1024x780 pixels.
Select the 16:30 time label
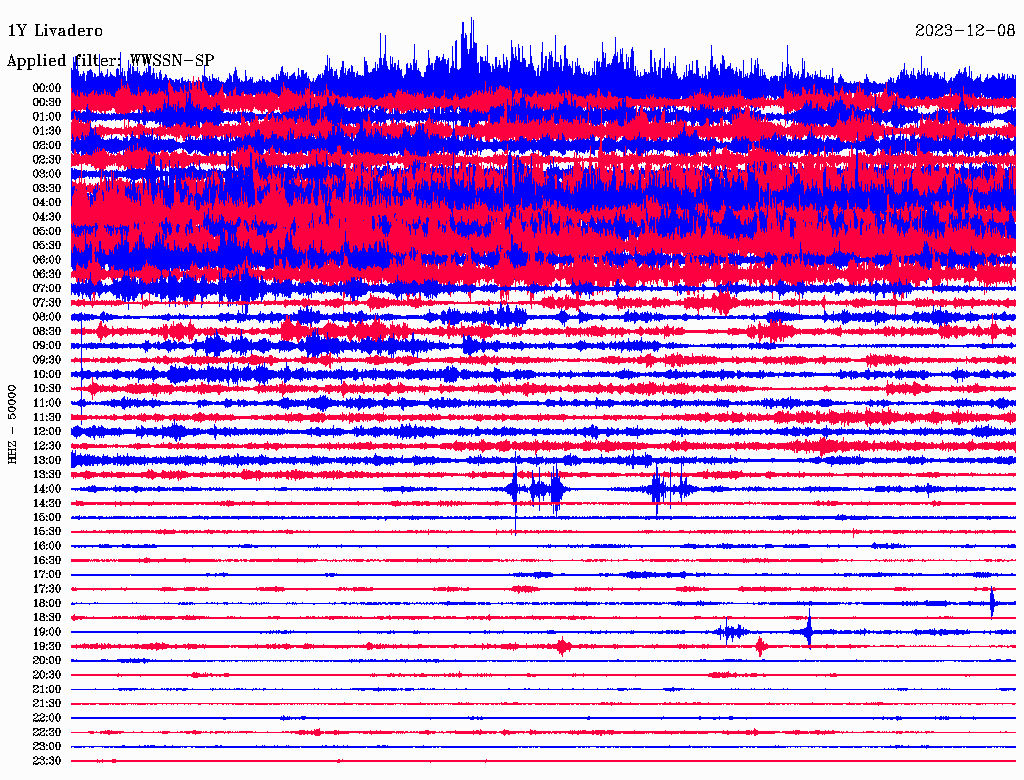coord(46,561)
